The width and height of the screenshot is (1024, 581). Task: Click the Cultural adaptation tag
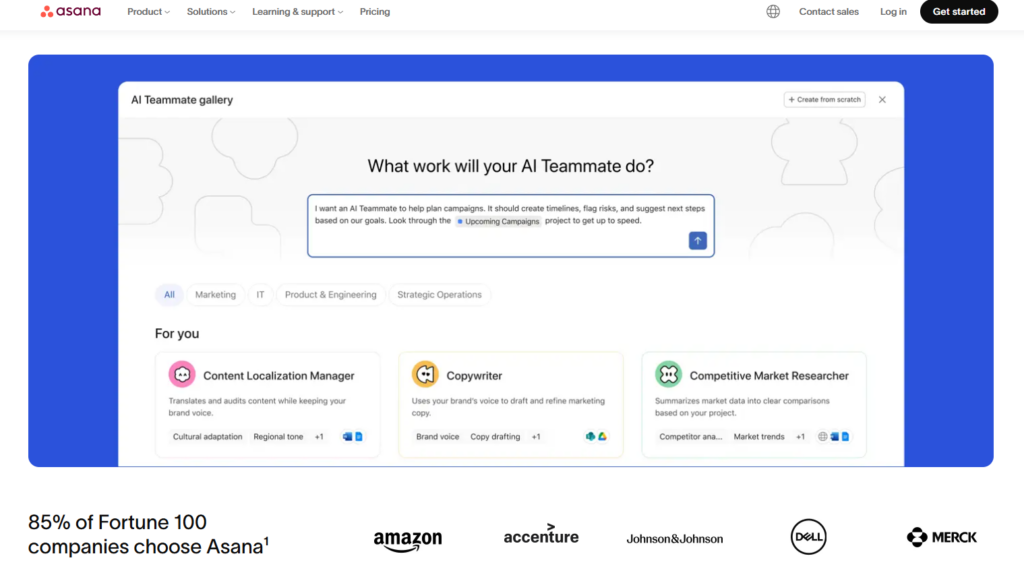[x=207, y=437]
